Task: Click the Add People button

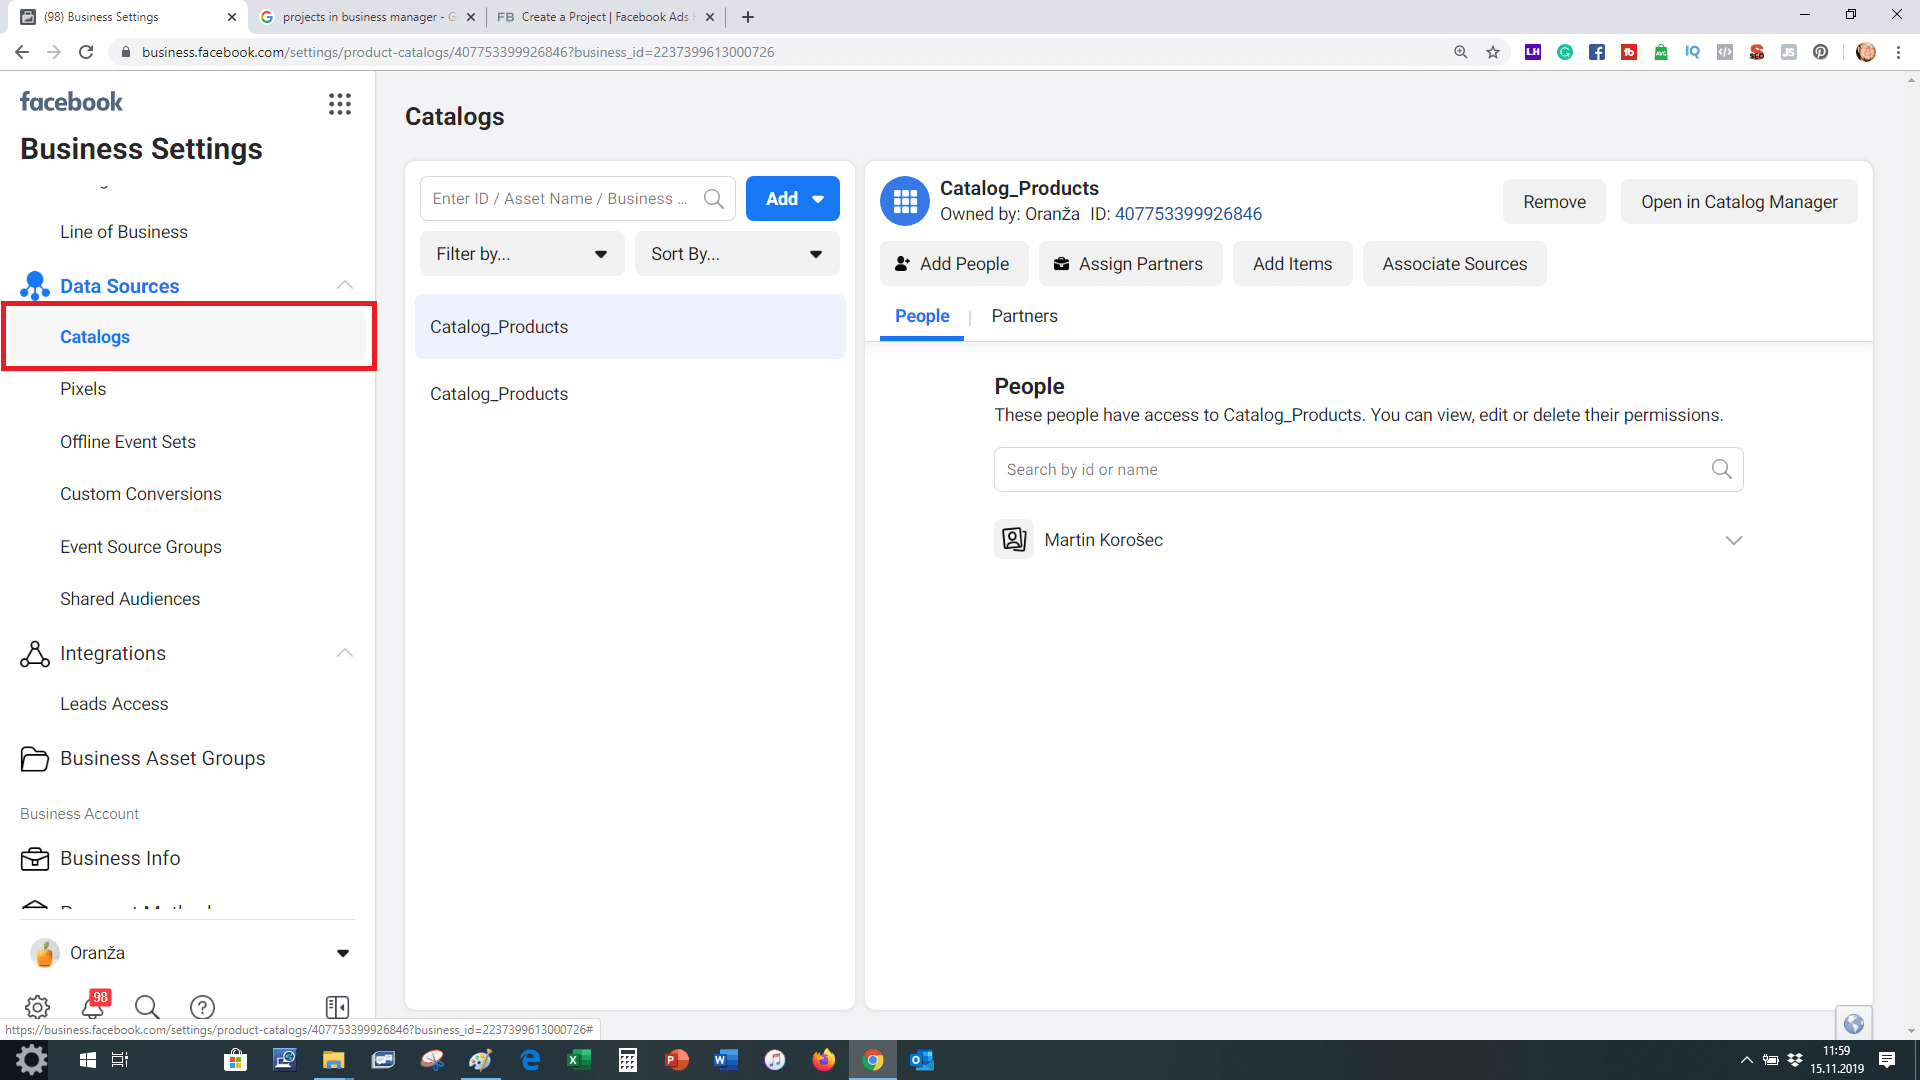Action: pos(952,264)
